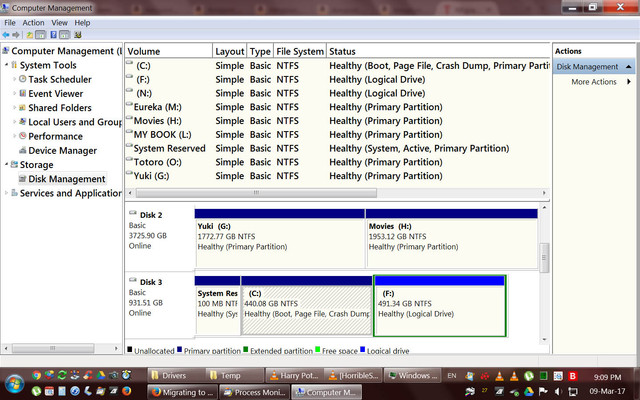Screen dimensions: 640x400
Task: Click the Back arrow in the toolbar
Action: click(x=6, y=35)
